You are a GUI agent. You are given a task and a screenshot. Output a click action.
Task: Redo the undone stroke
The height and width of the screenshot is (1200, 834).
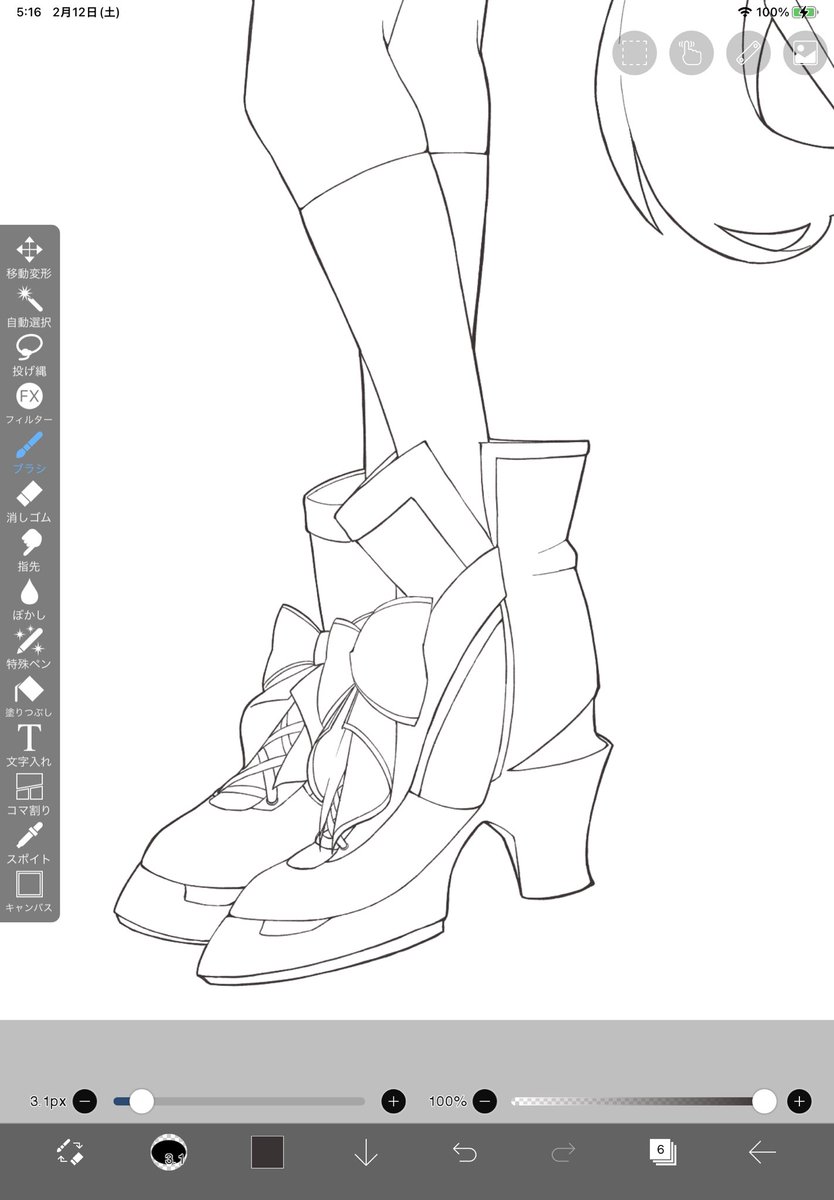(x=563, y=1153)
